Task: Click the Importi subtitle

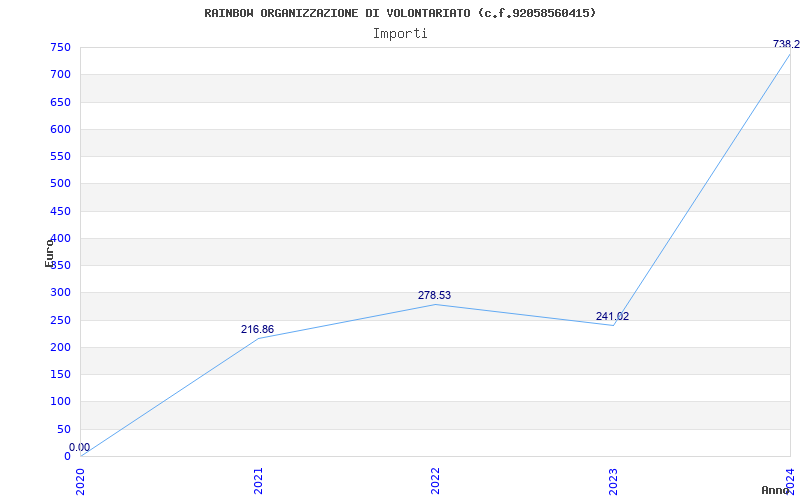Action: click(400, 34)
